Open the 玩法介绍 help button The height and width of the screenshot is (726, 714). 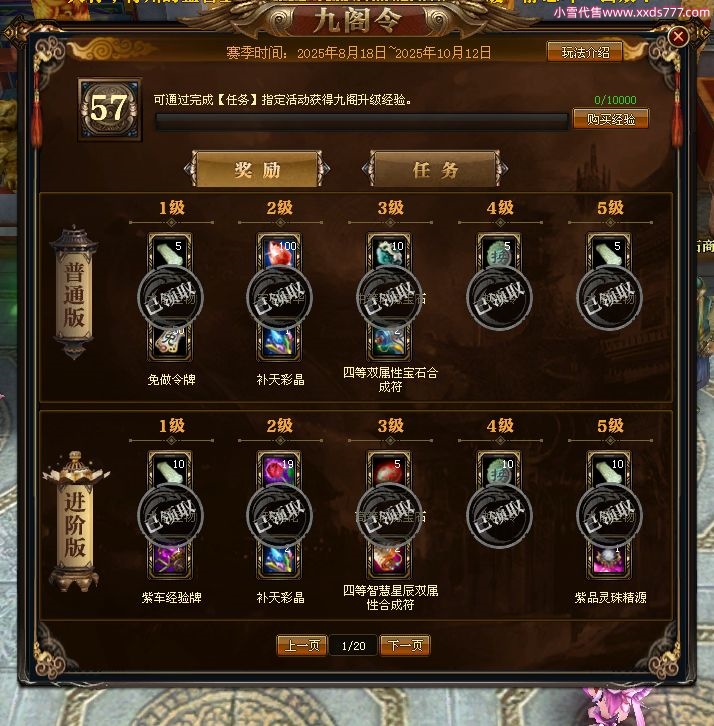click(x=585, y=52)
